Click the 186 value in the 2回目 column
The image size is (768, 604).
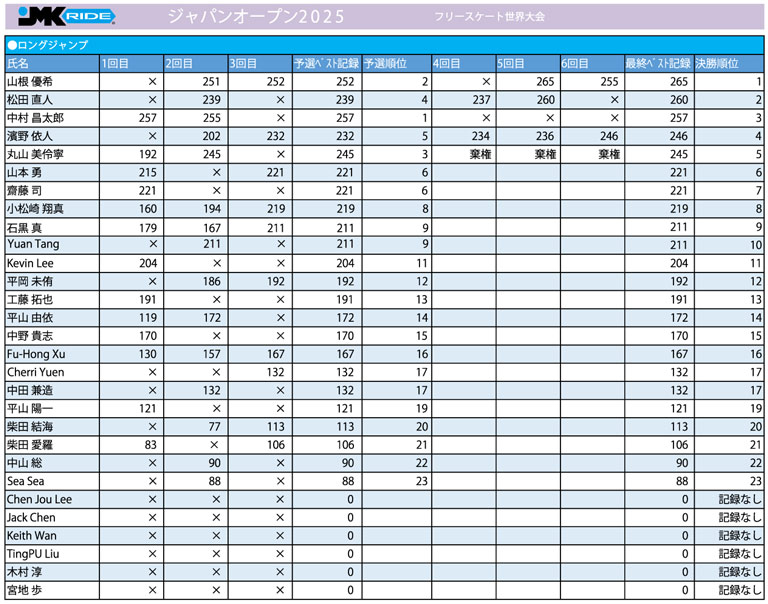[212, 282]
